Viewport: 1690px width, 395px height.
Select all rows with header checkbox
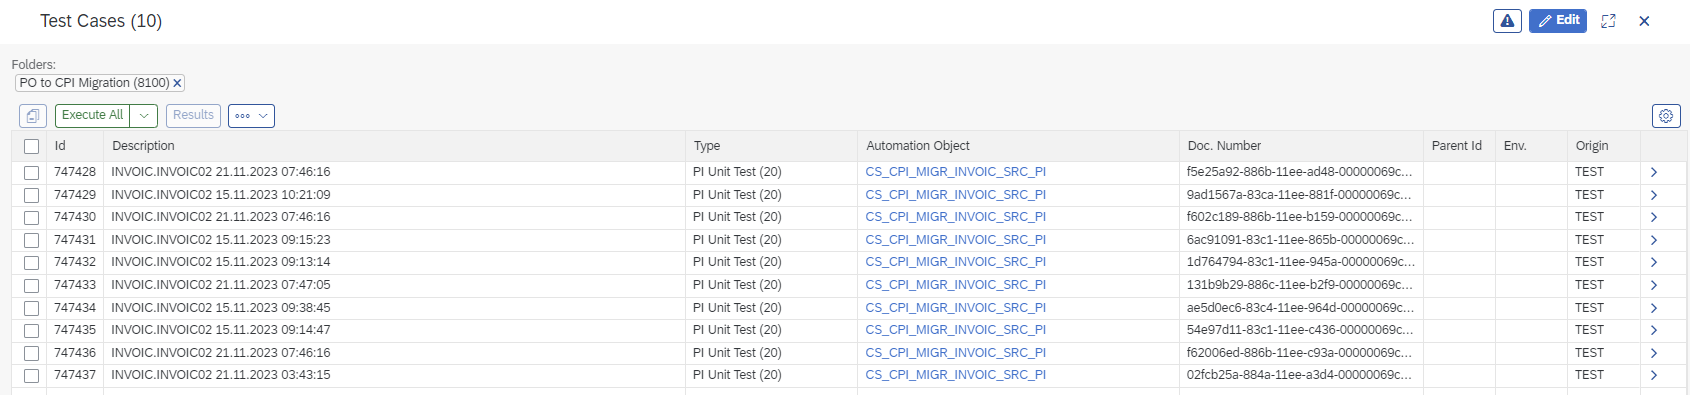[31, 146]
